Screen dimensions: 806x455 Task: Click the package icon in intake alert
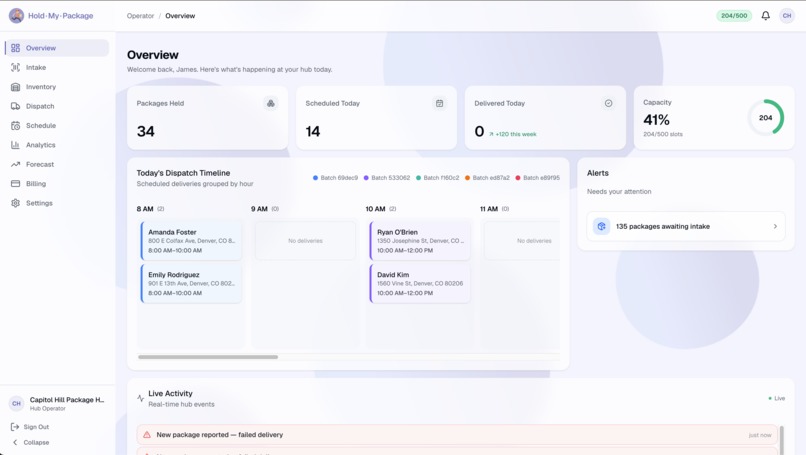coord(601,226)
